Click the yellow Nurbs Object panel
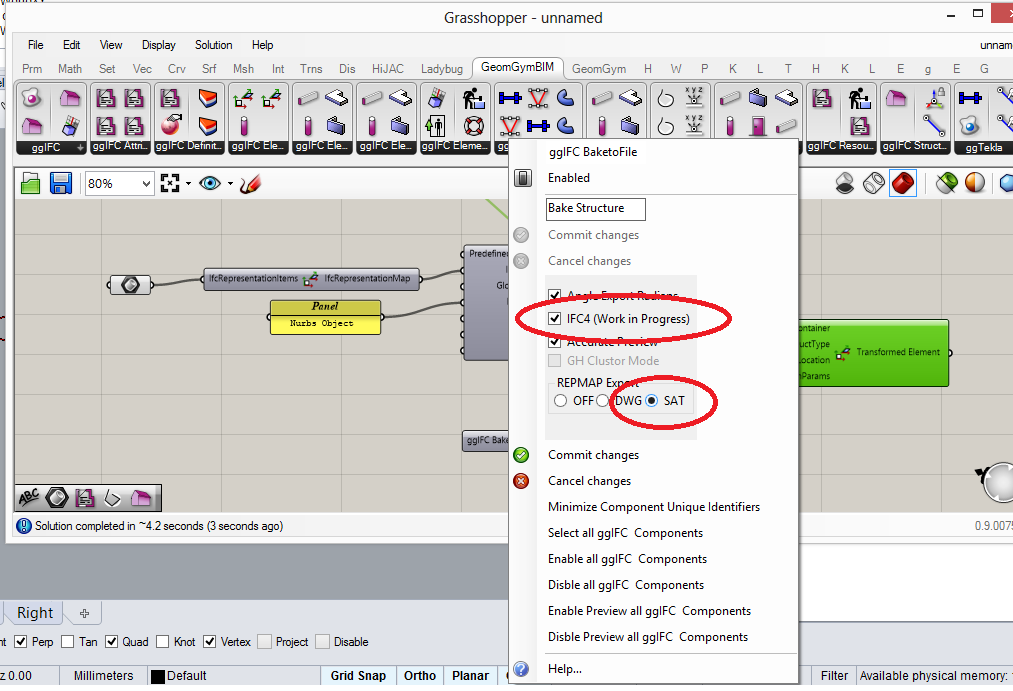Screen dimensions: 1013x691 (x=325, y=317)
